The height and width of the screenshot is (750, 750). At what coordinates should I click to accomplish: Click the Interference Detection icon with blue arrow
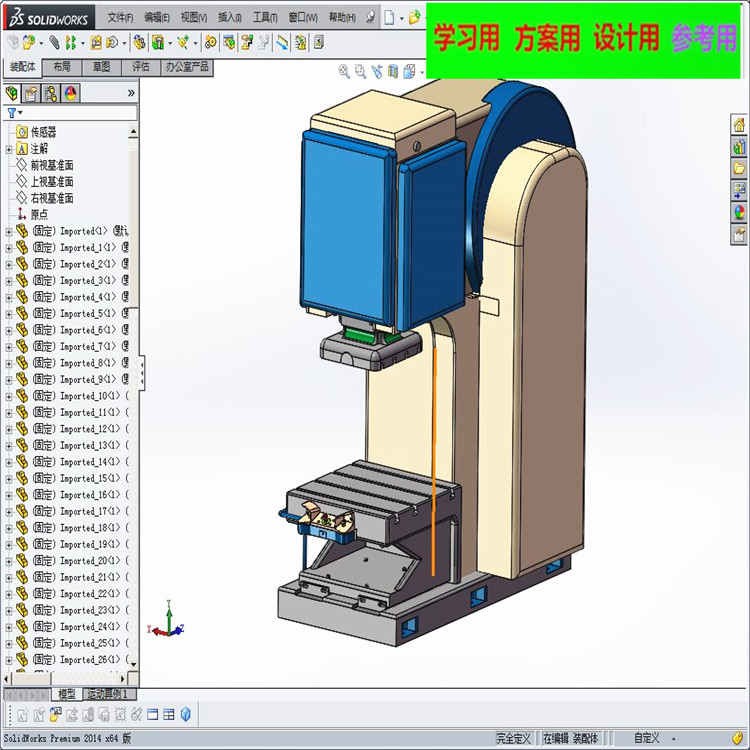(x=283, y=43)
